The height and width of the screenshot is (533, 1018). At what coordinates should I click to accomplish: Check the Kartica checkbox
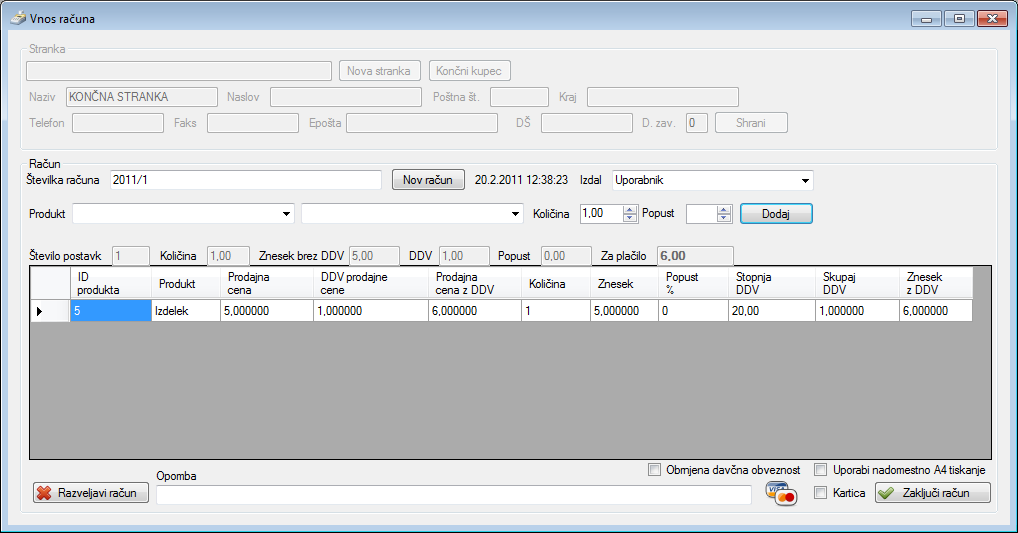point(821,493)
